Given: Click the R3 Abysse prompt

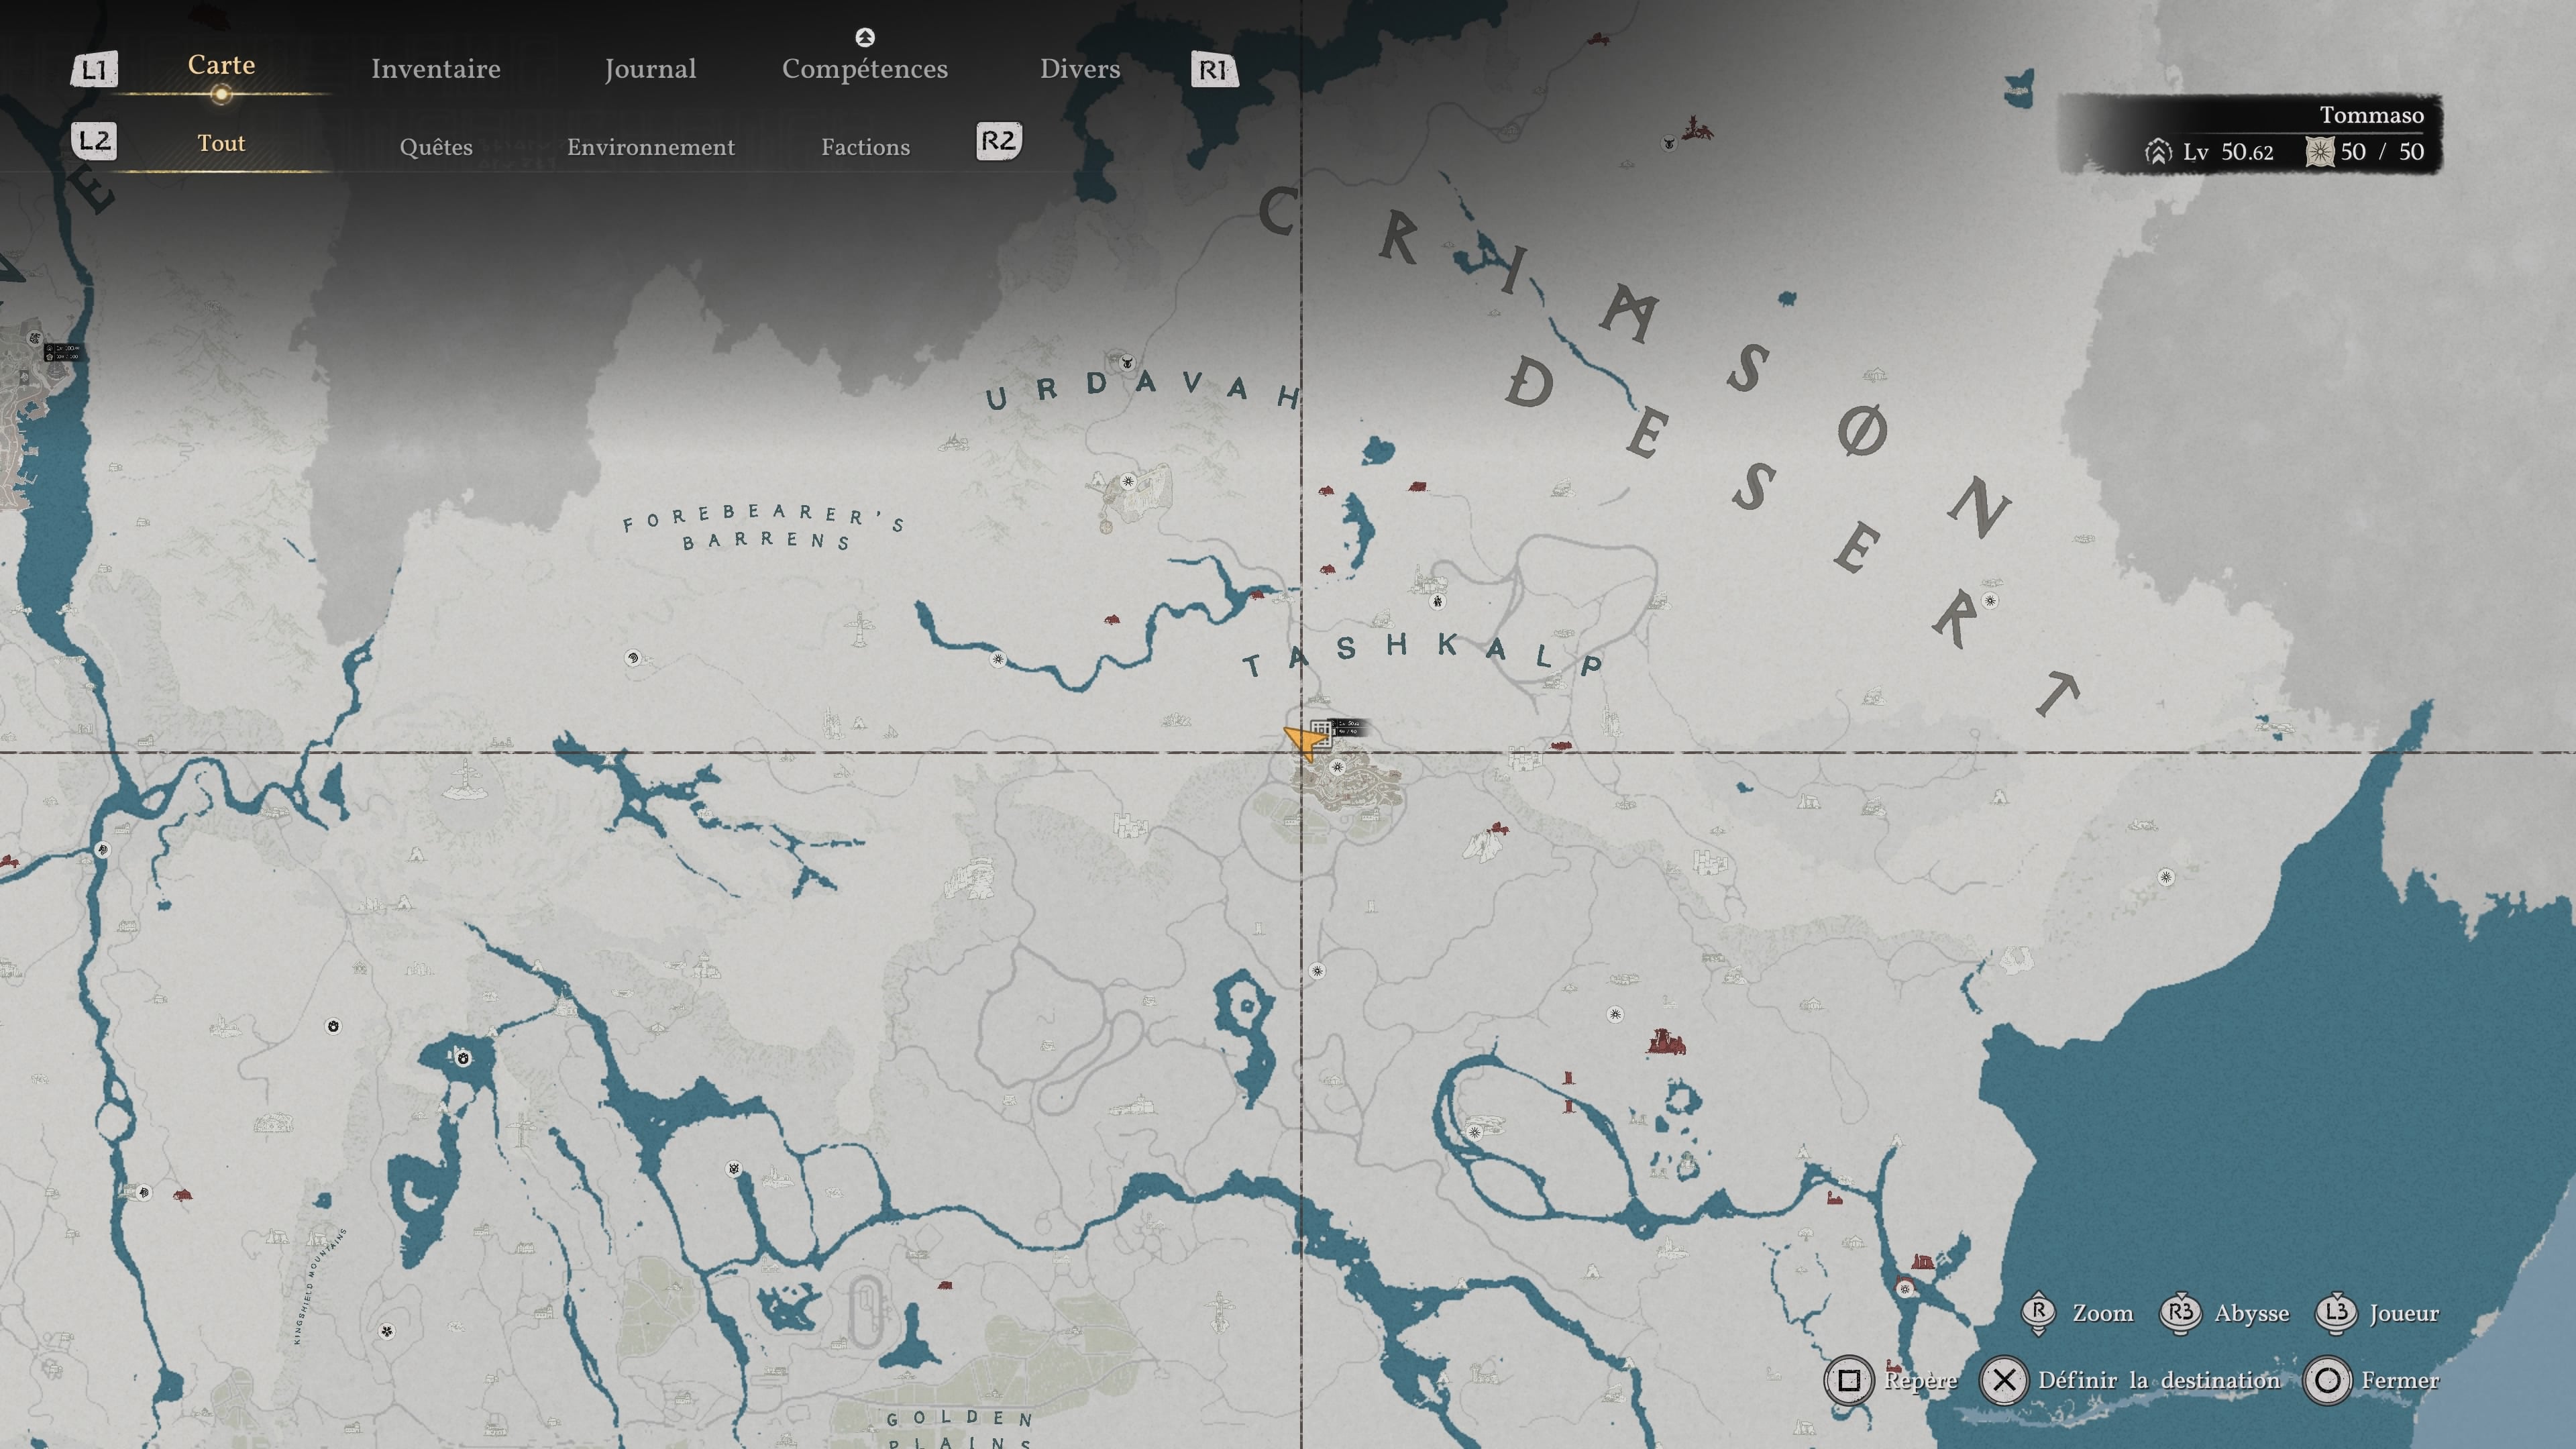Looking at the screenshot, I should coord(2225,1313).
